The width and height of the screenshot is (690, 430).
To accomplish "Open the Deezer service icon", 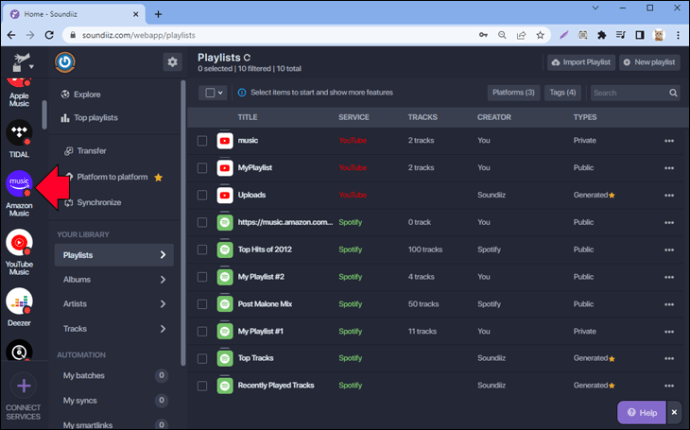I will (19, 301).
